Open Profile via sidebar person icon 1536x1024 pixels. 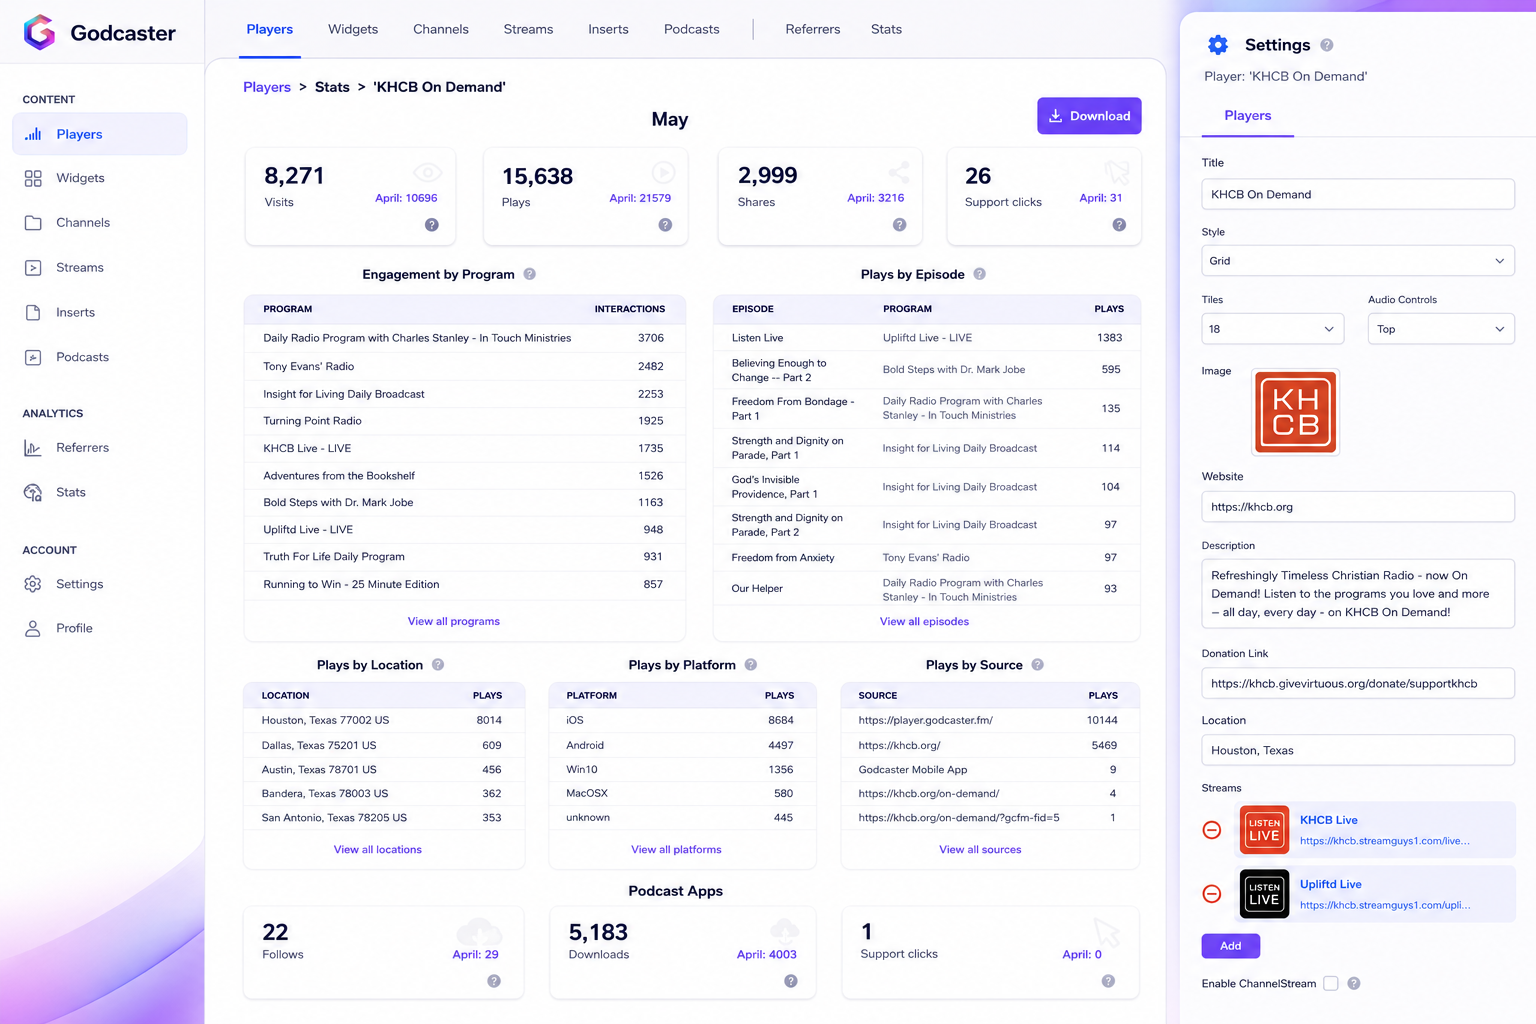point(33,628)
